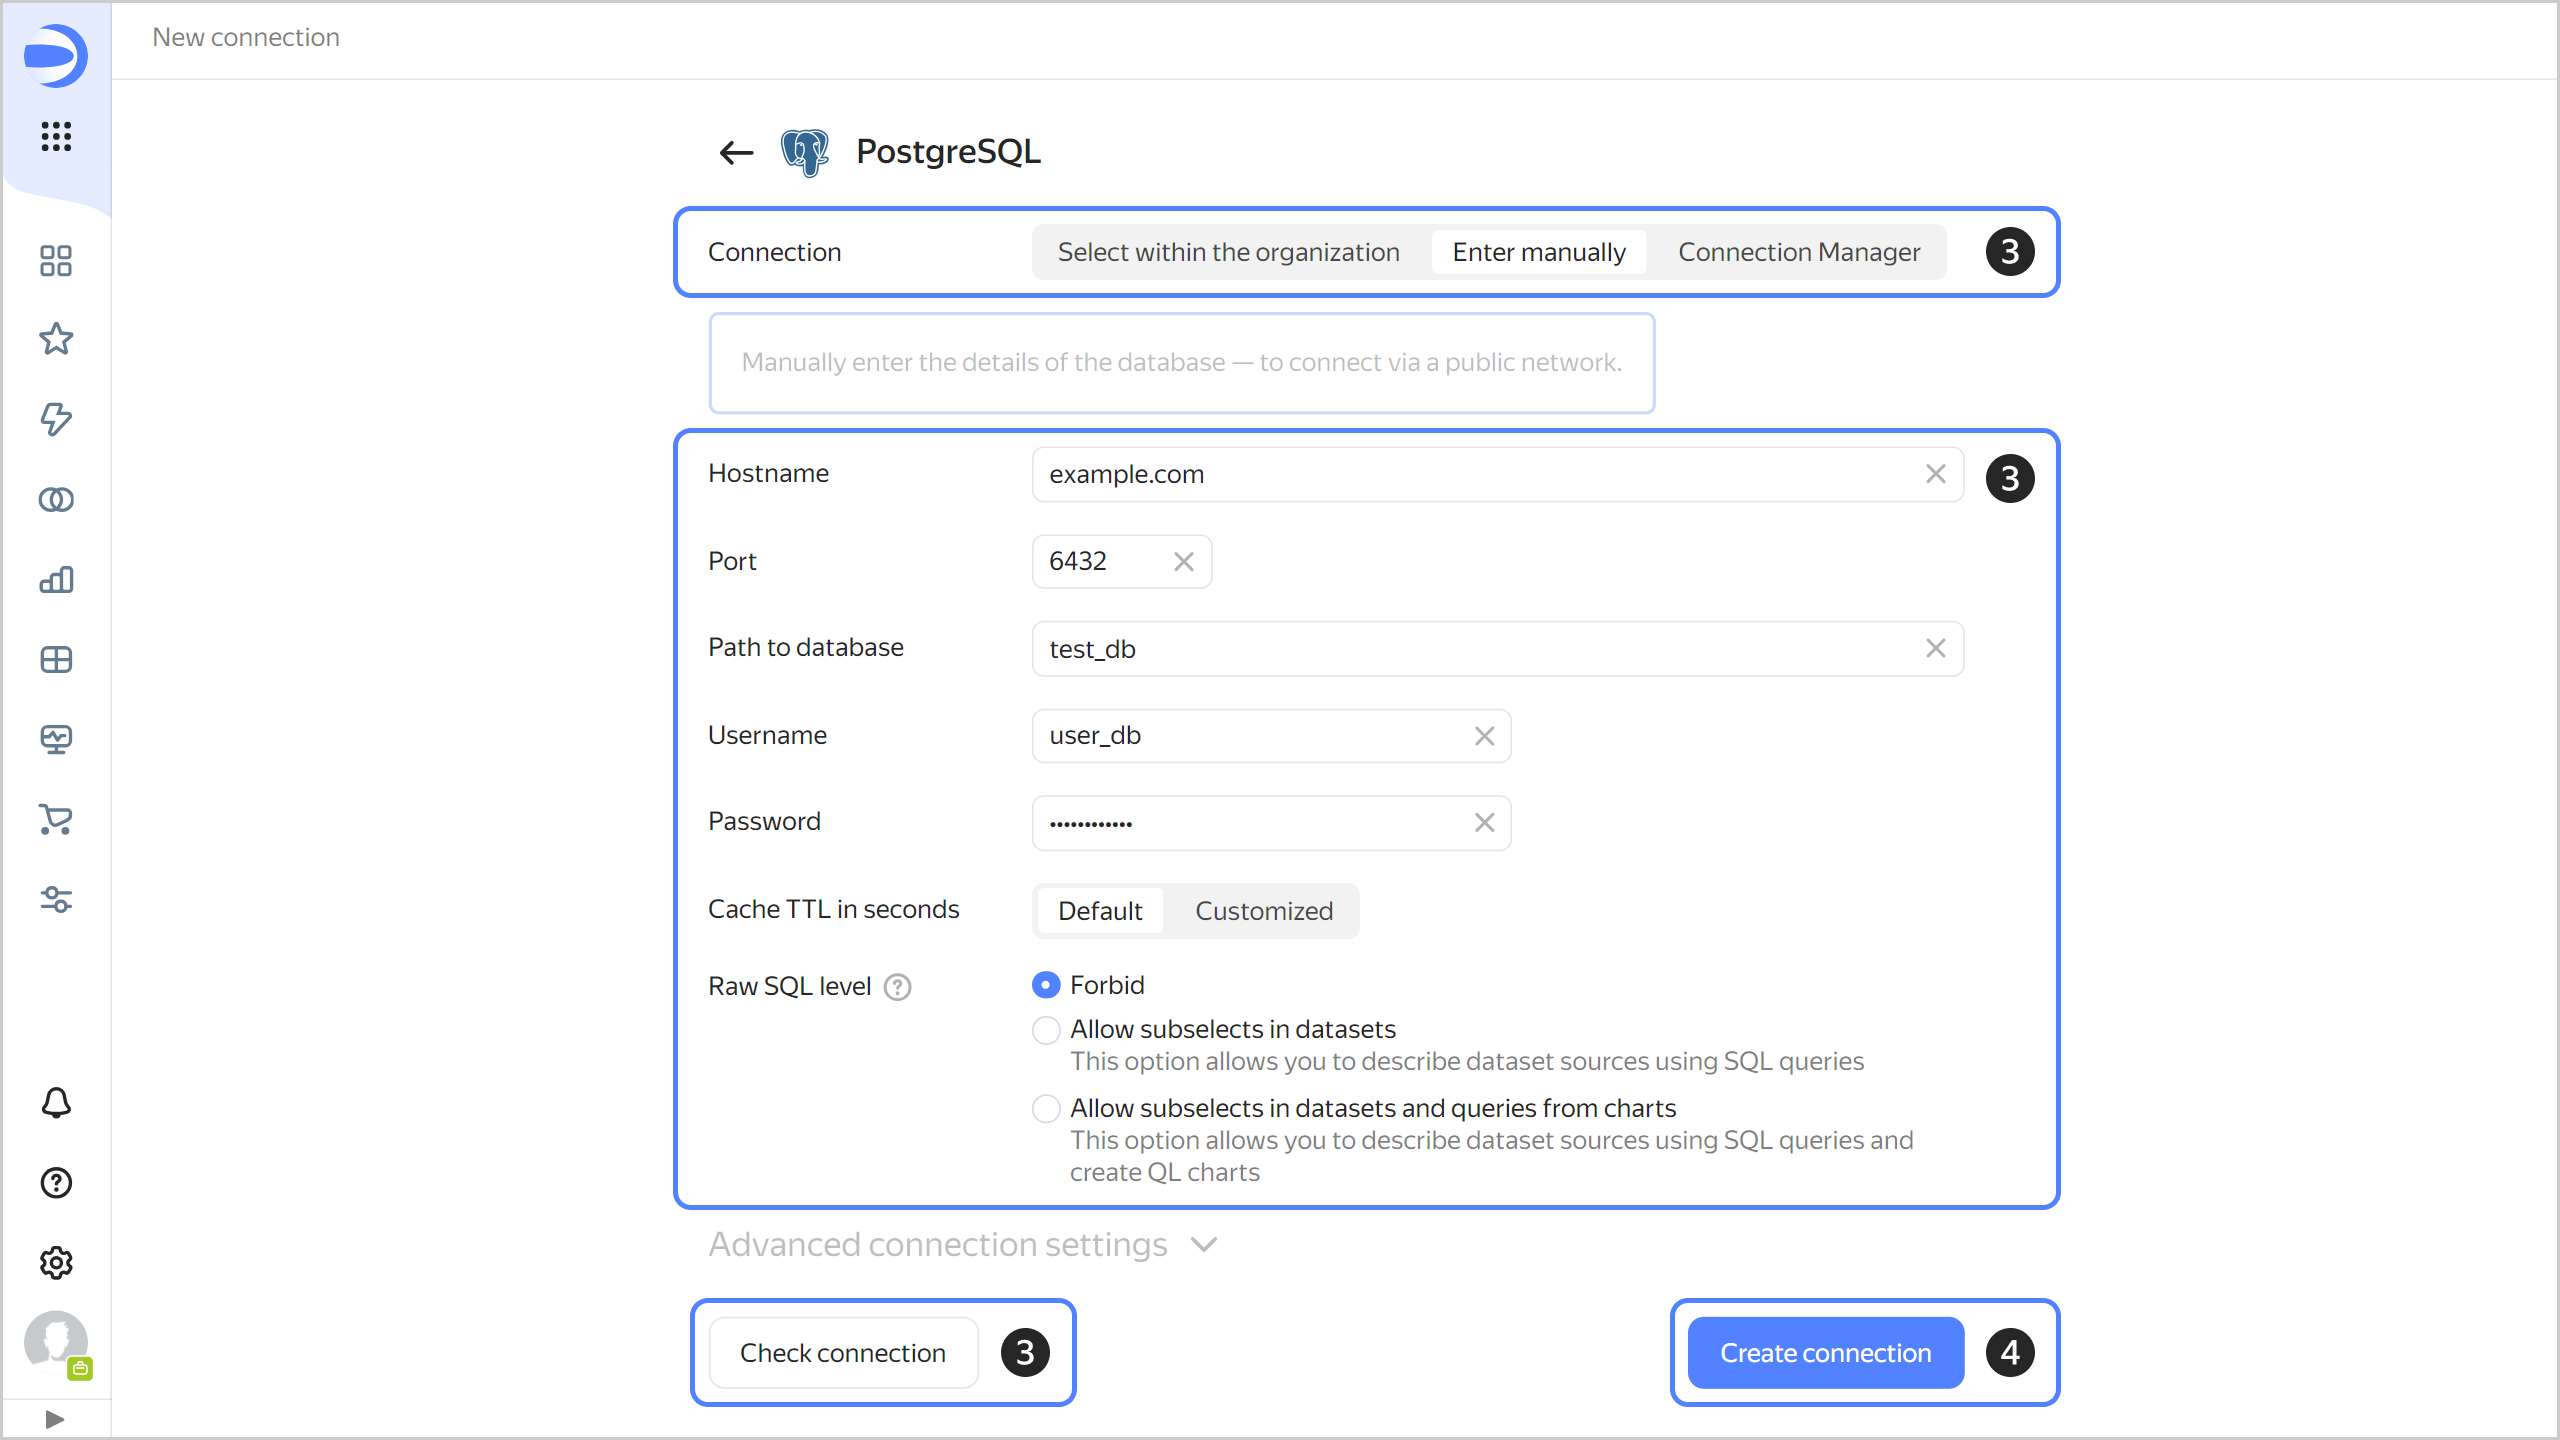Click the Check connection button
Screen dimensions: 2560x1440
(842, 1353)
